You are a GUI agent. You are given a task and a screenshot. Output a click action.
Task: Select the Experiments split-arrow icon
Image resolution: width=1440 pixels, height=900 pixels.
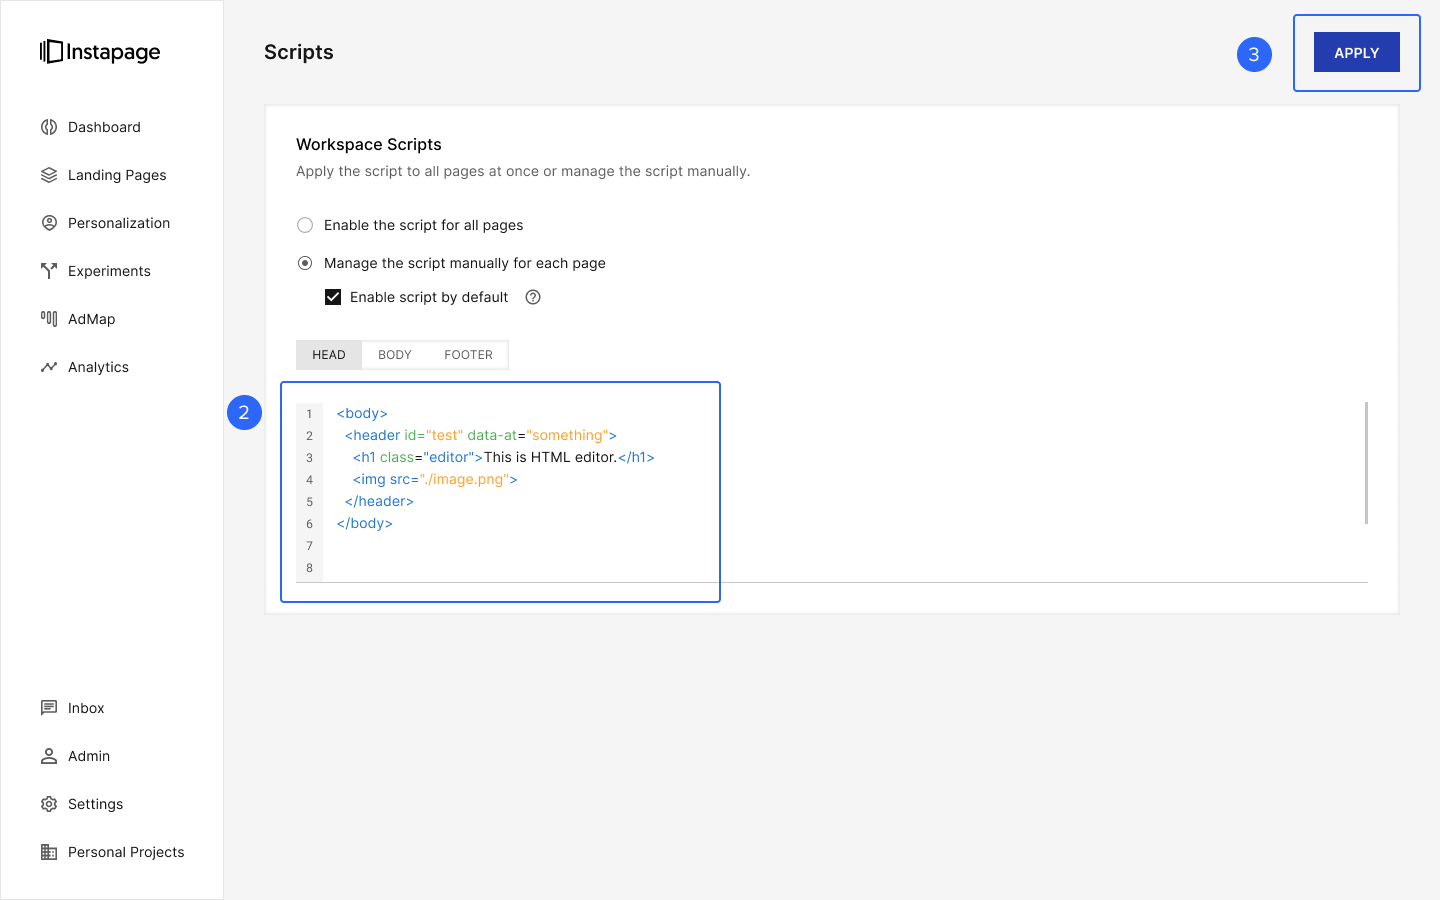(49, 271)
